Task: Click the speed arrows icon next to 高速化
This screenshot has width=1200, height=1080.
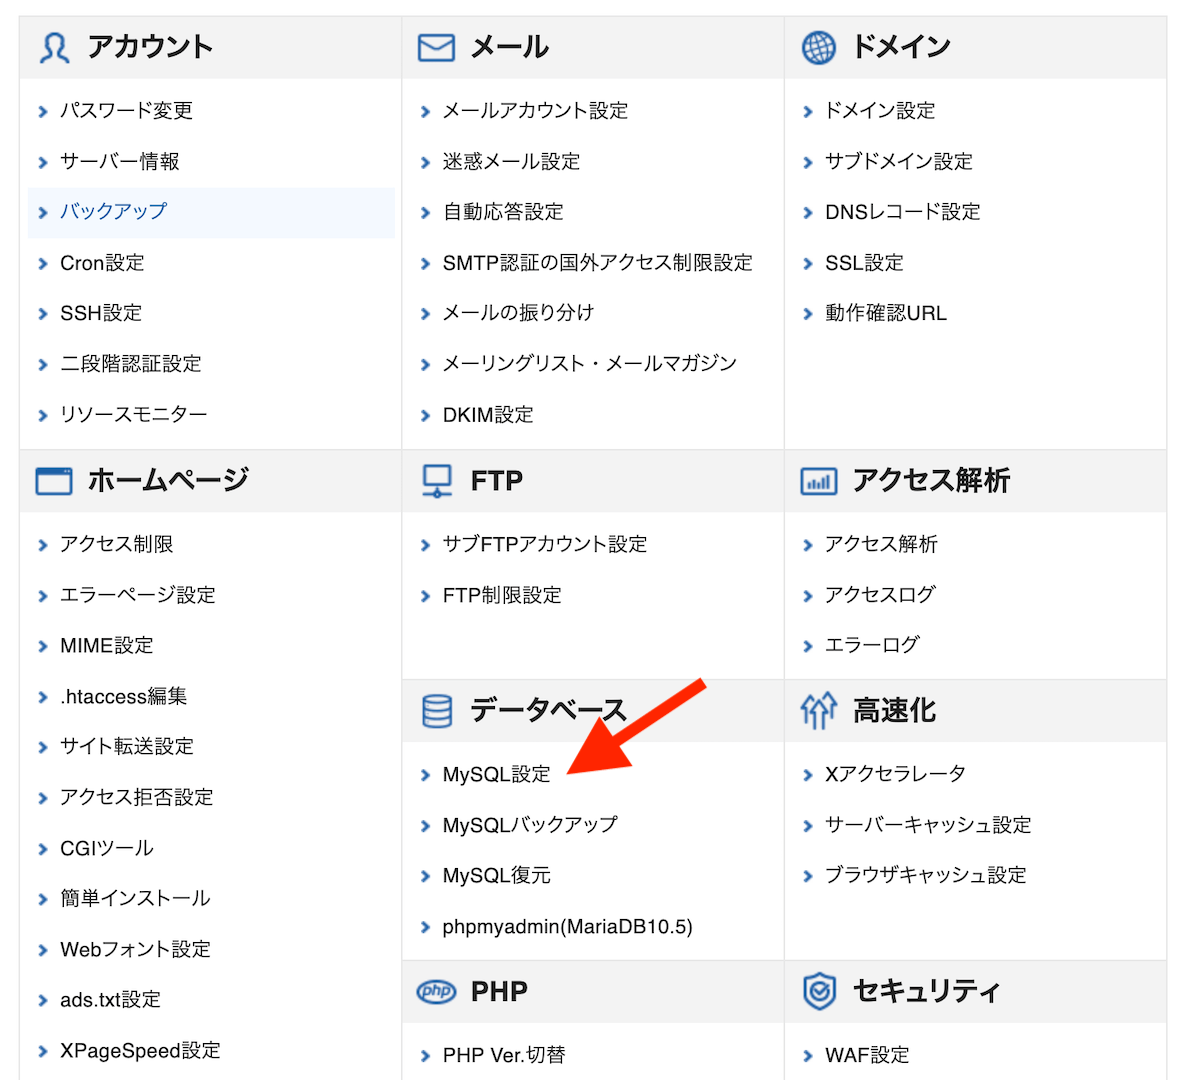Action: pos(820,710)
